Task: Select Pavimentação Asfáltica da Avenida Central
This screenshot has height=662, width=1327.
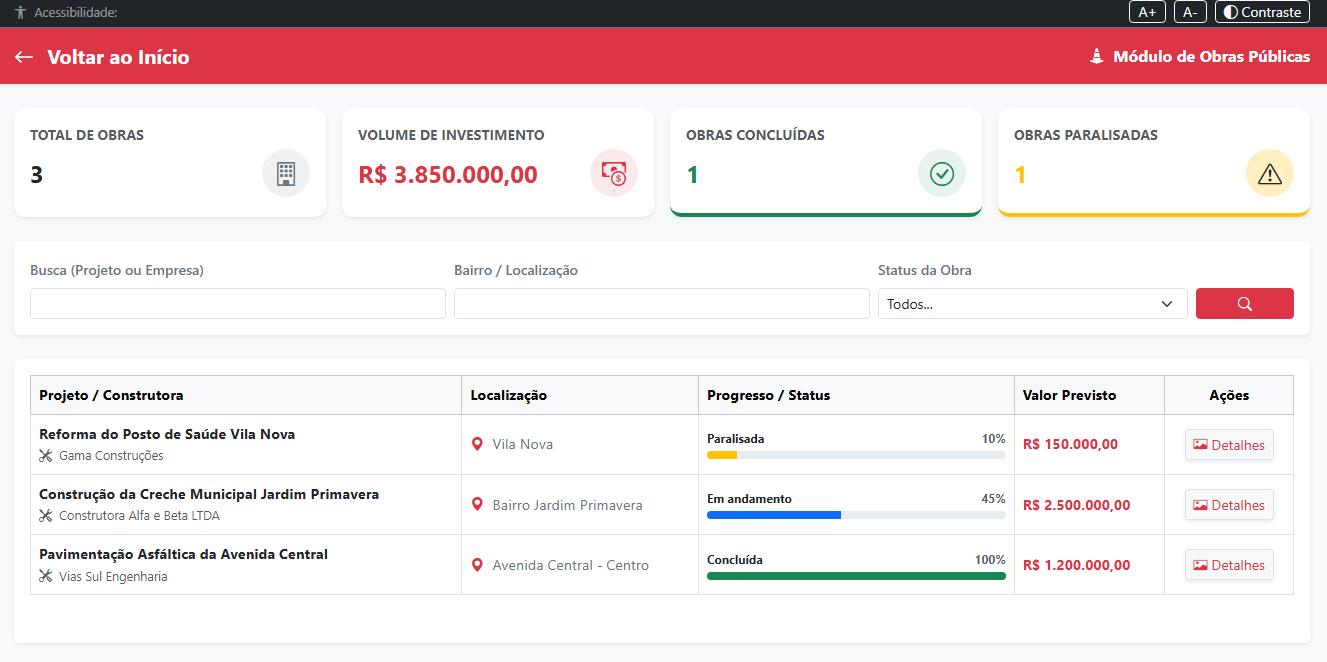Action: coord(183,554)
